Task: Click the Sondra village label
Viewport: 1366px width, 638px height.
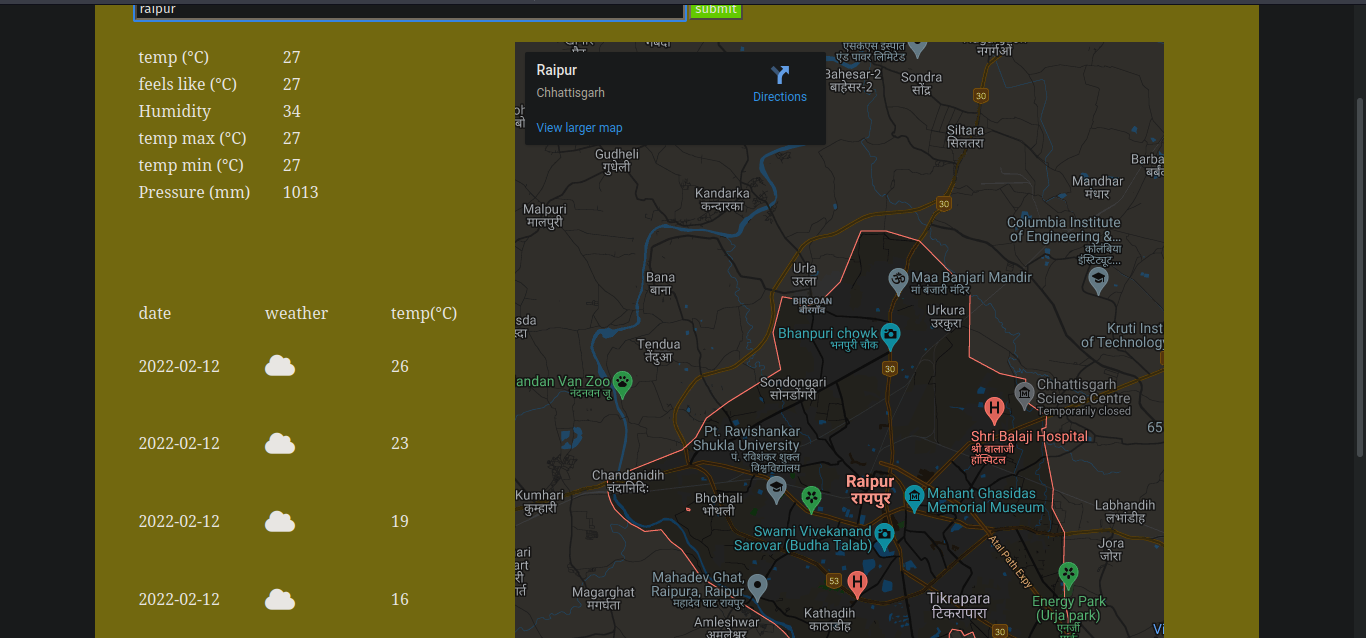Action: pos(922,84)
